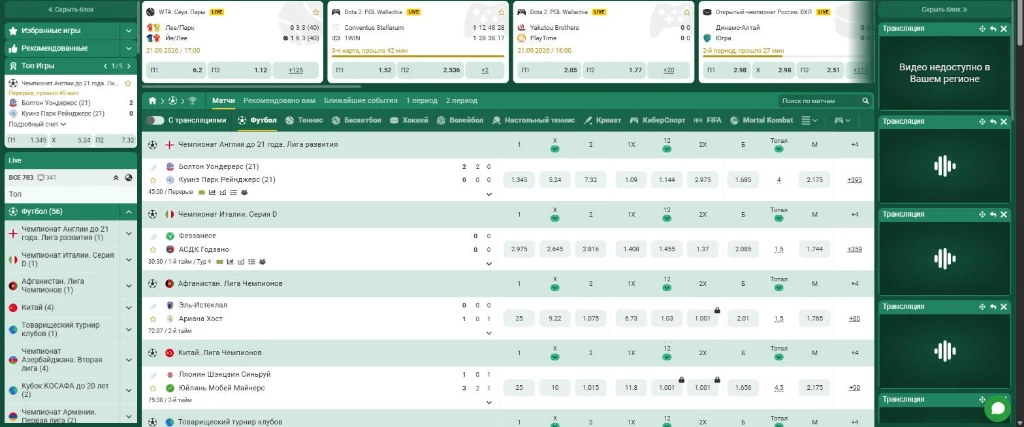Expand Подробный счет in Top Games

37,124
